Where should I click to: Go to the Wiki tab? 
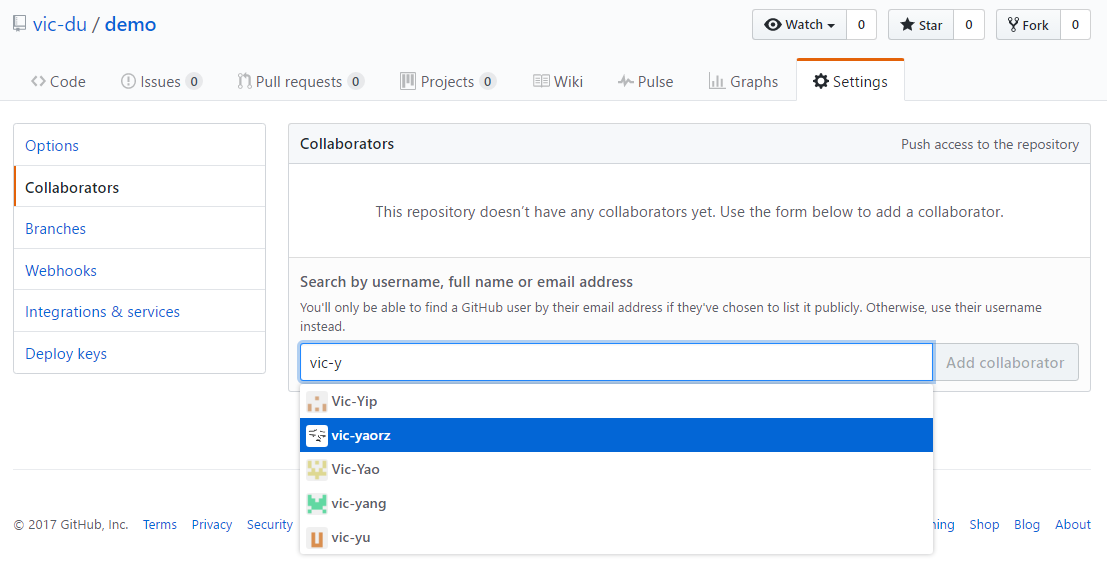pos(558,81)
